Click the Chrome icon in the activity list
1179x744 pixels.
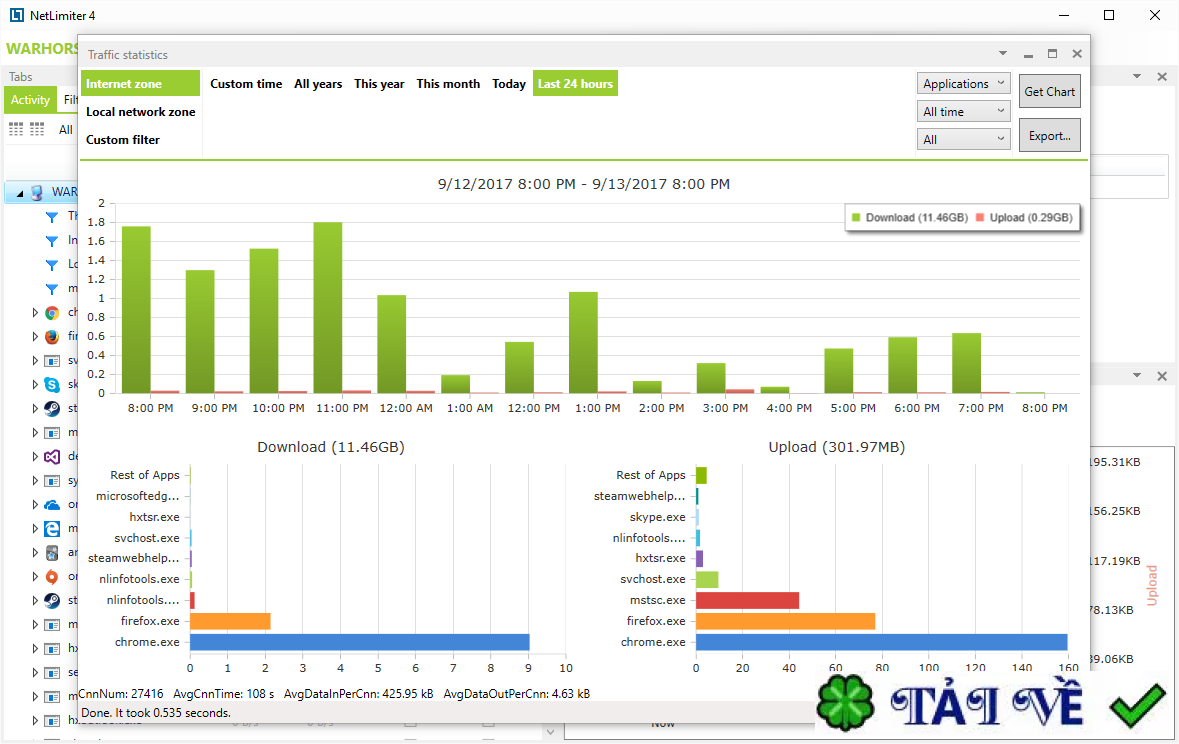pyautogui.click(x=52, y=313)
